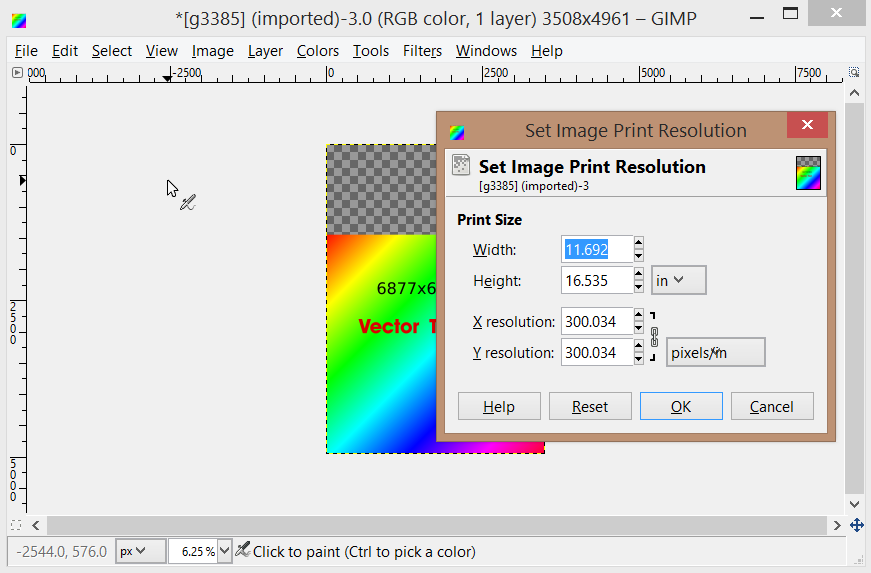Open the Colors menu
This screenshot has width=871, height=573.
[x=318, y=51]
